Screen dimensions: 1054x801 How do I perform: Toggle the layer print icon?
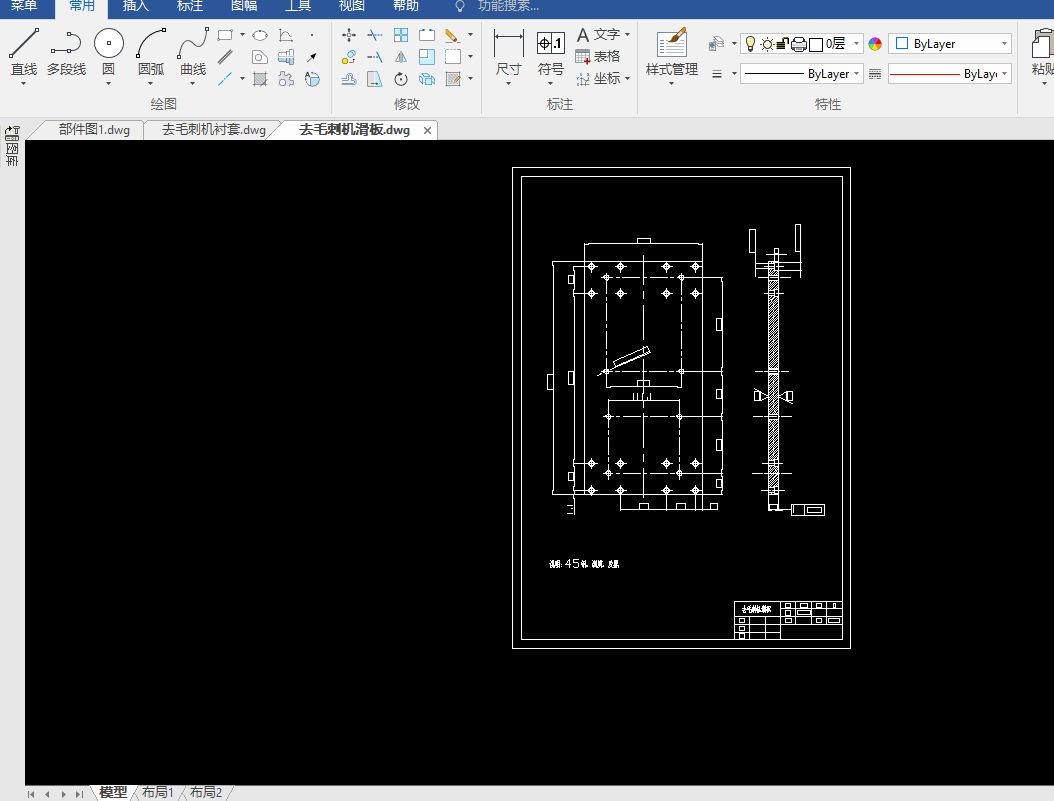[x=799, y=44]
